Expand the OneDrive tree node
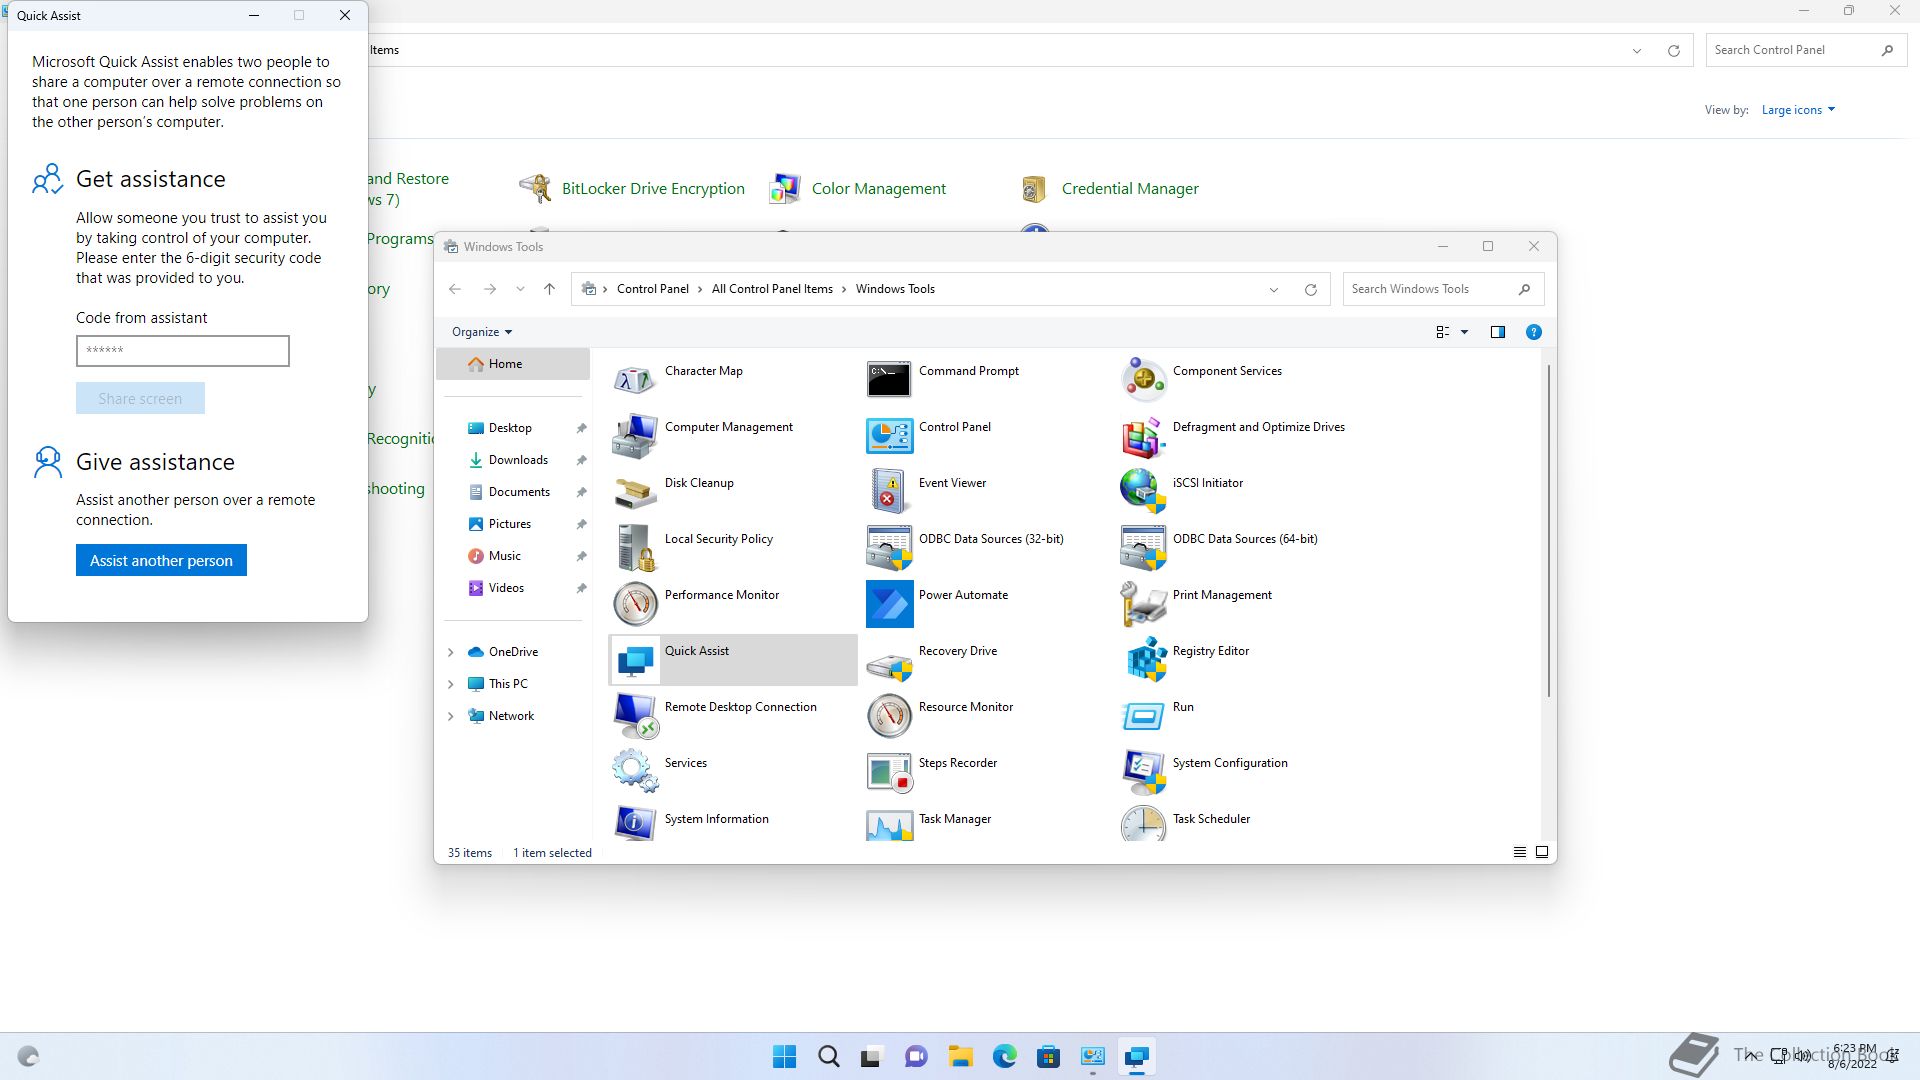The width and height of the screenshot is (1920, 1080). click(x=450, y=652)
